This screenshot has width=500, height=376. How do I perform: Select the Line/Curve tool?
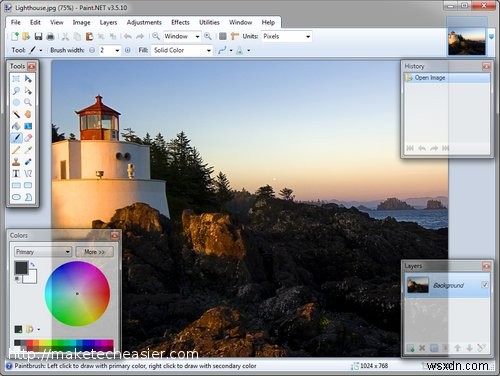tap(28, 174)
